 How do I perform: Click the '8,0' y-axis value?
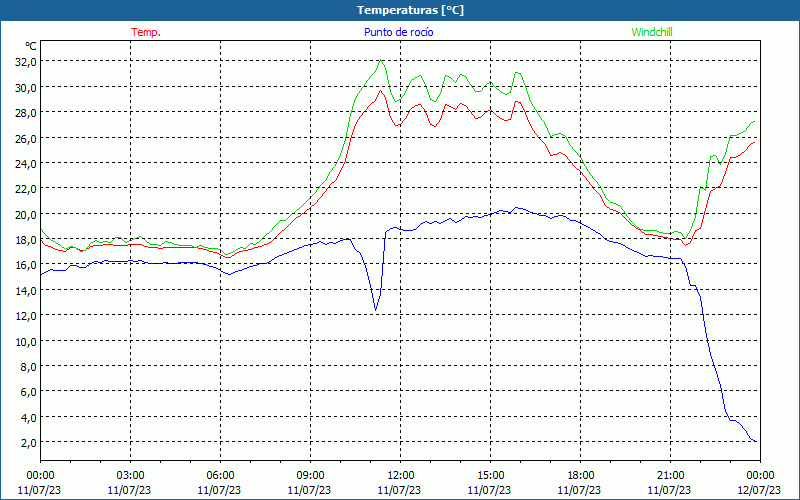click(28, 366)
